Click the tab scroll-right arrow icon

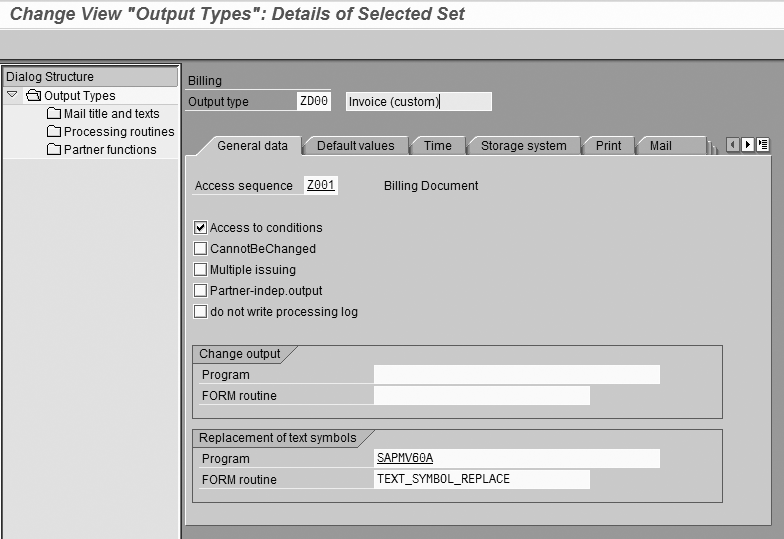point(748,145)
